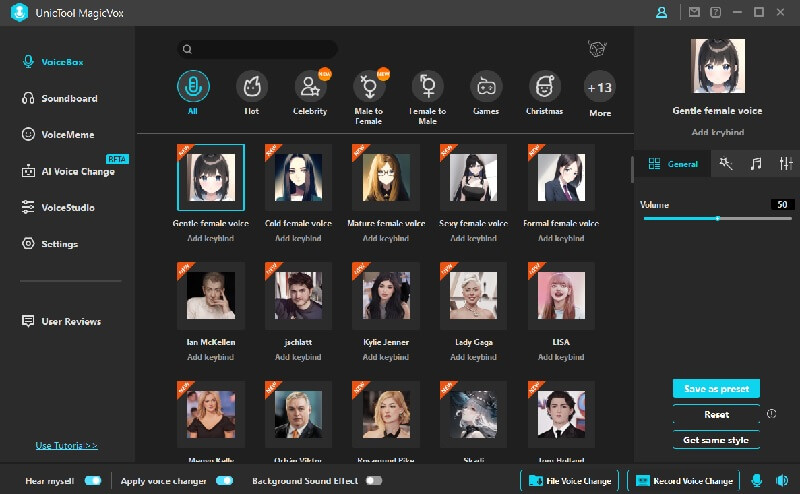This screenshot has height=494, width=800.
Task: Expand the +13 More categories
Action: coord(600,88)
